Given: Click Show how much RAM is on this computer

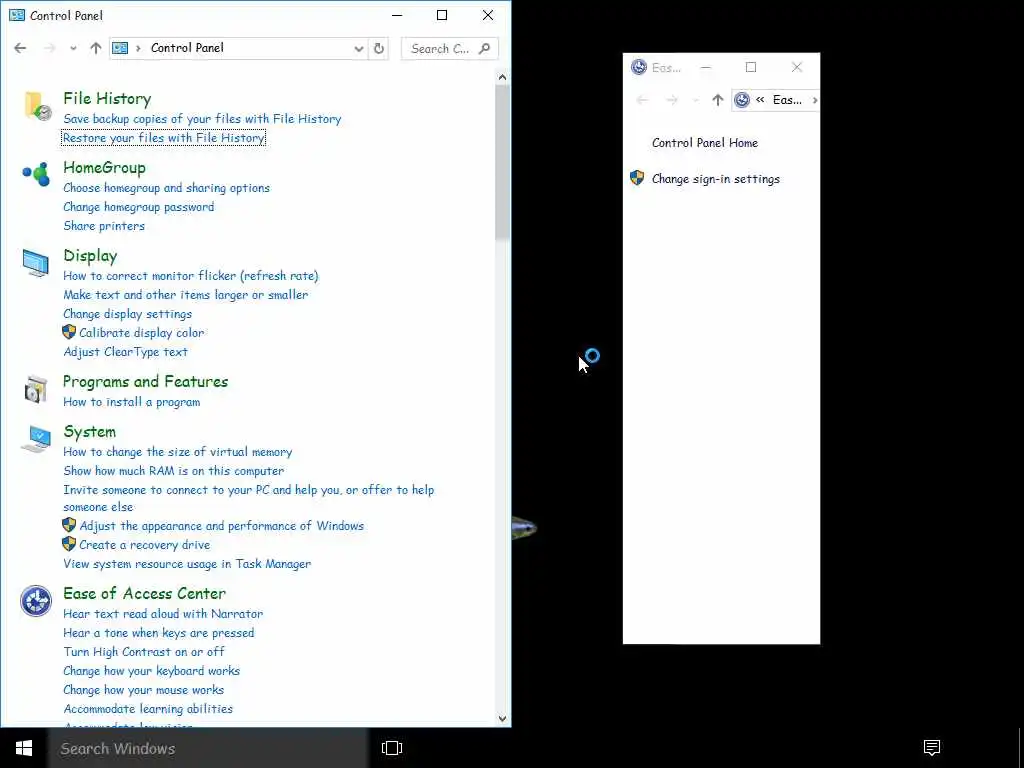Looking at the screenshot, I should coord(174,471).
